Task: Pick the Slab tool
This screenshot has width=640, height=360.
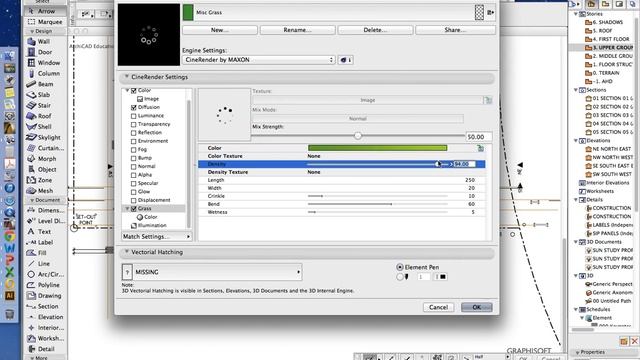Action: [44, 94]
